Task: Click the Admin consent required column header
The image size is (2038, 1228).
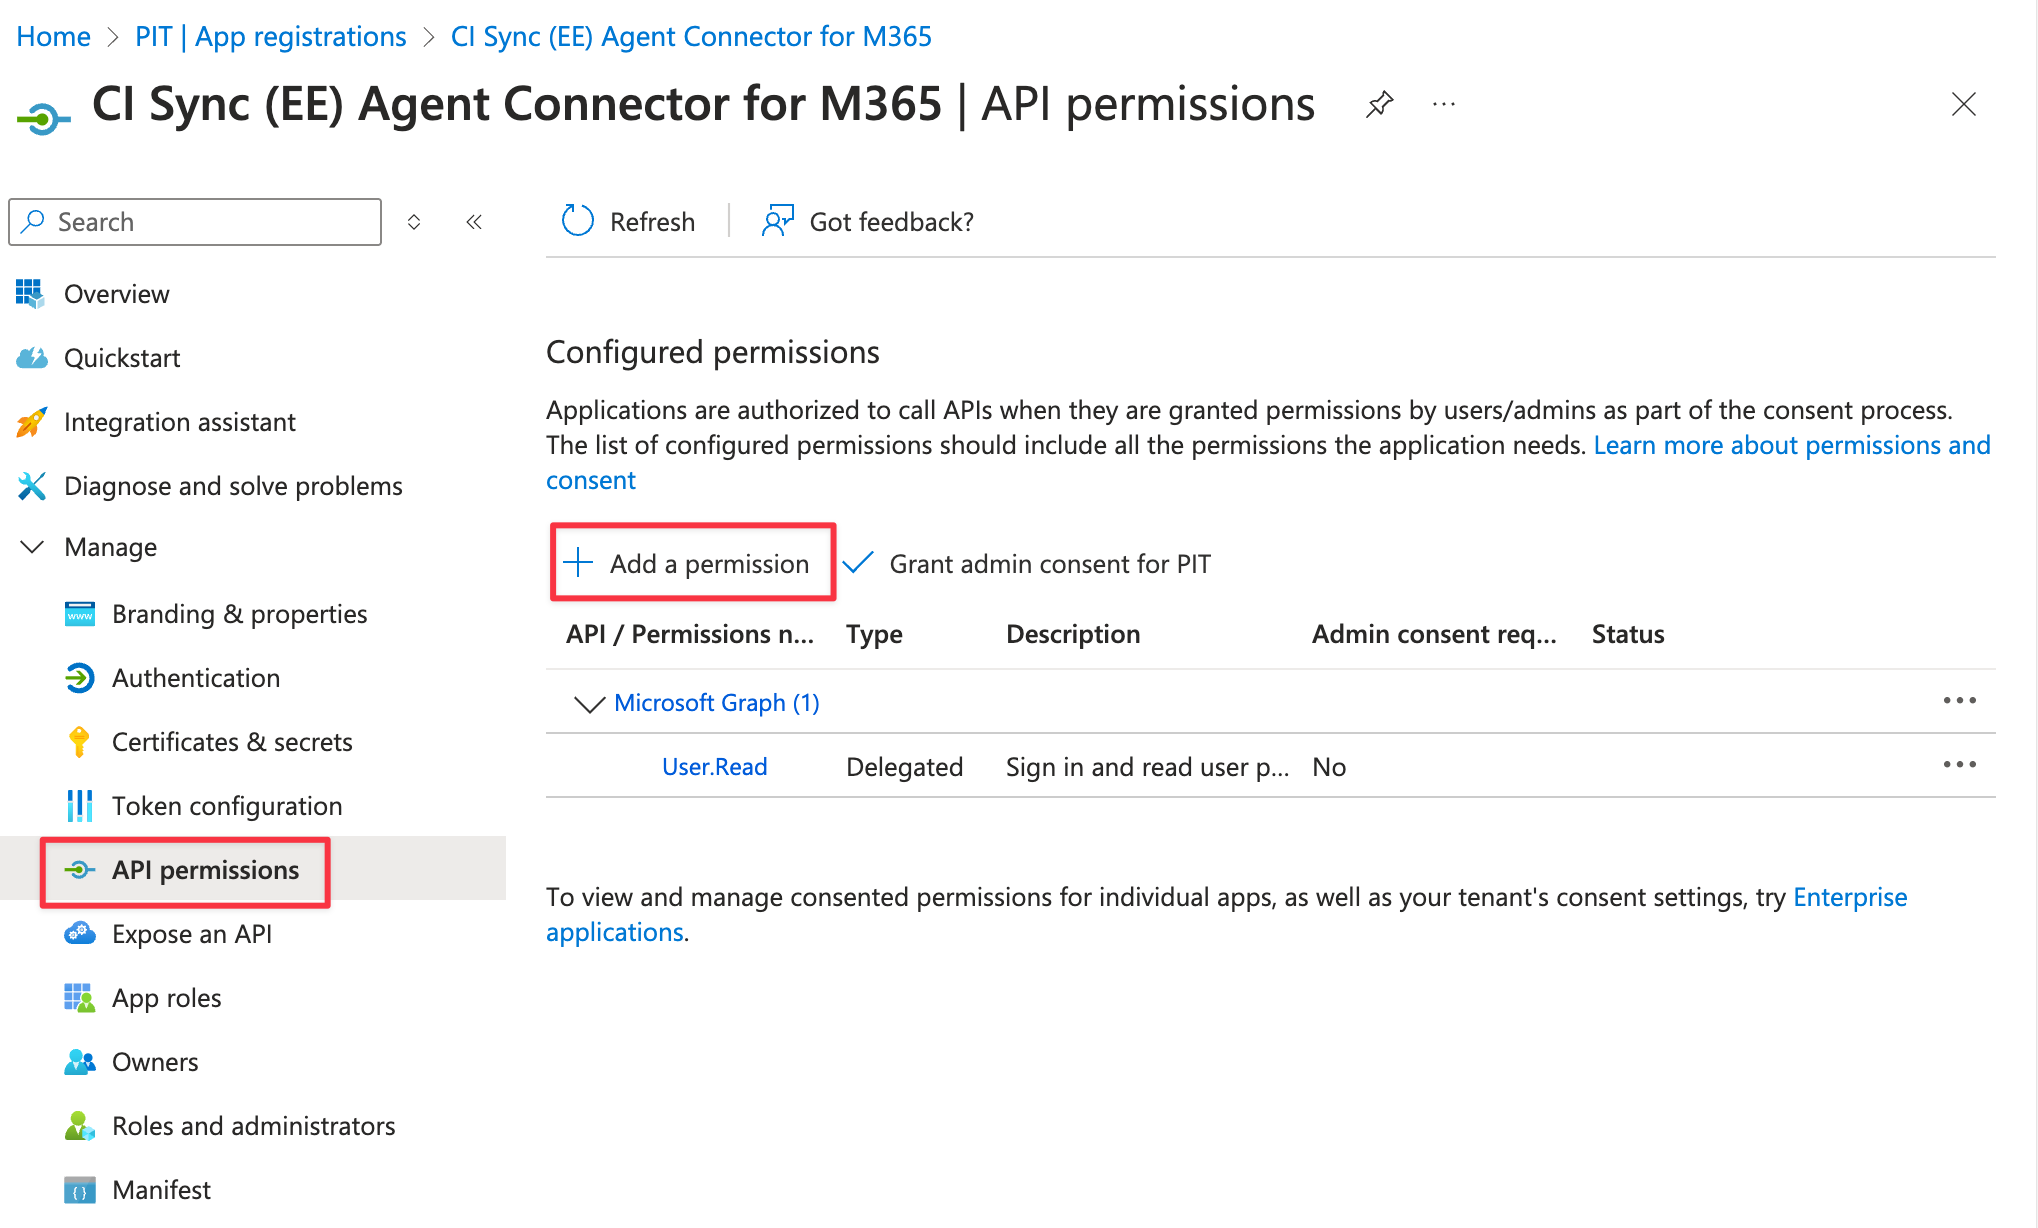Action: click(1434, 634)
